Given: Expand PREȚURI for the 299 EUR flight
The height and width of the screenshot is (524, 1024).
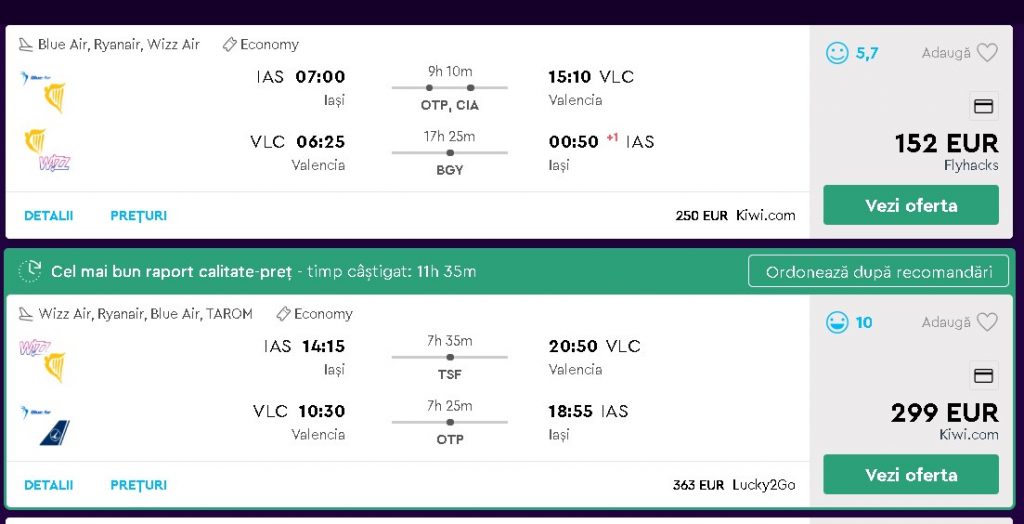Looking at the screenshot, I should pos(139,485).
